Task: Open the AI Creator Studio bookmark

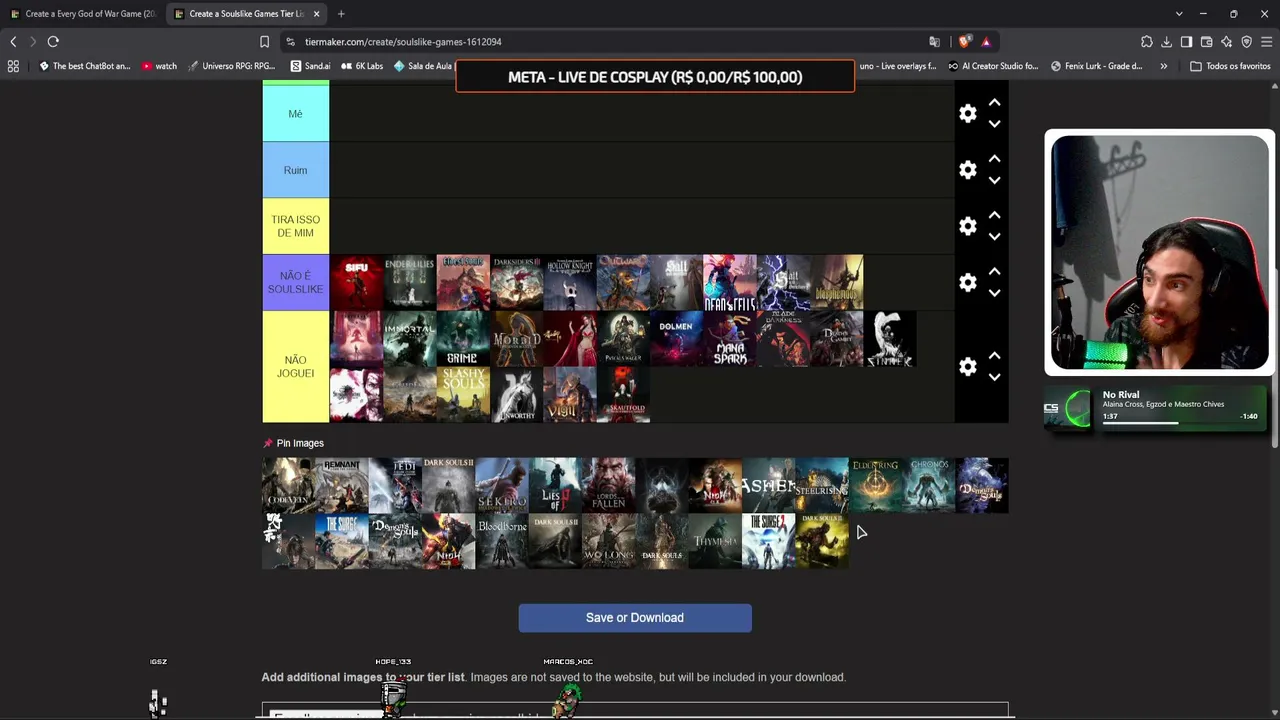Action: point(993,66)
